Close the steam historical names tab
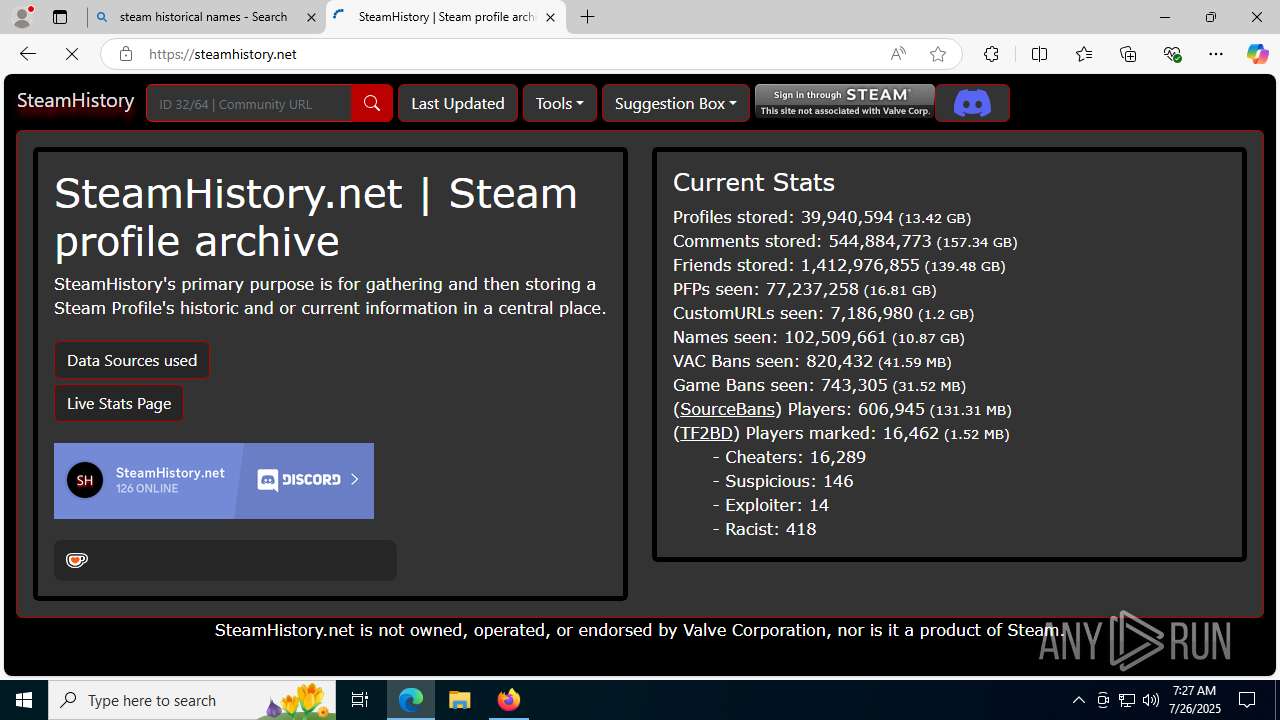 (x=311, y=17)
